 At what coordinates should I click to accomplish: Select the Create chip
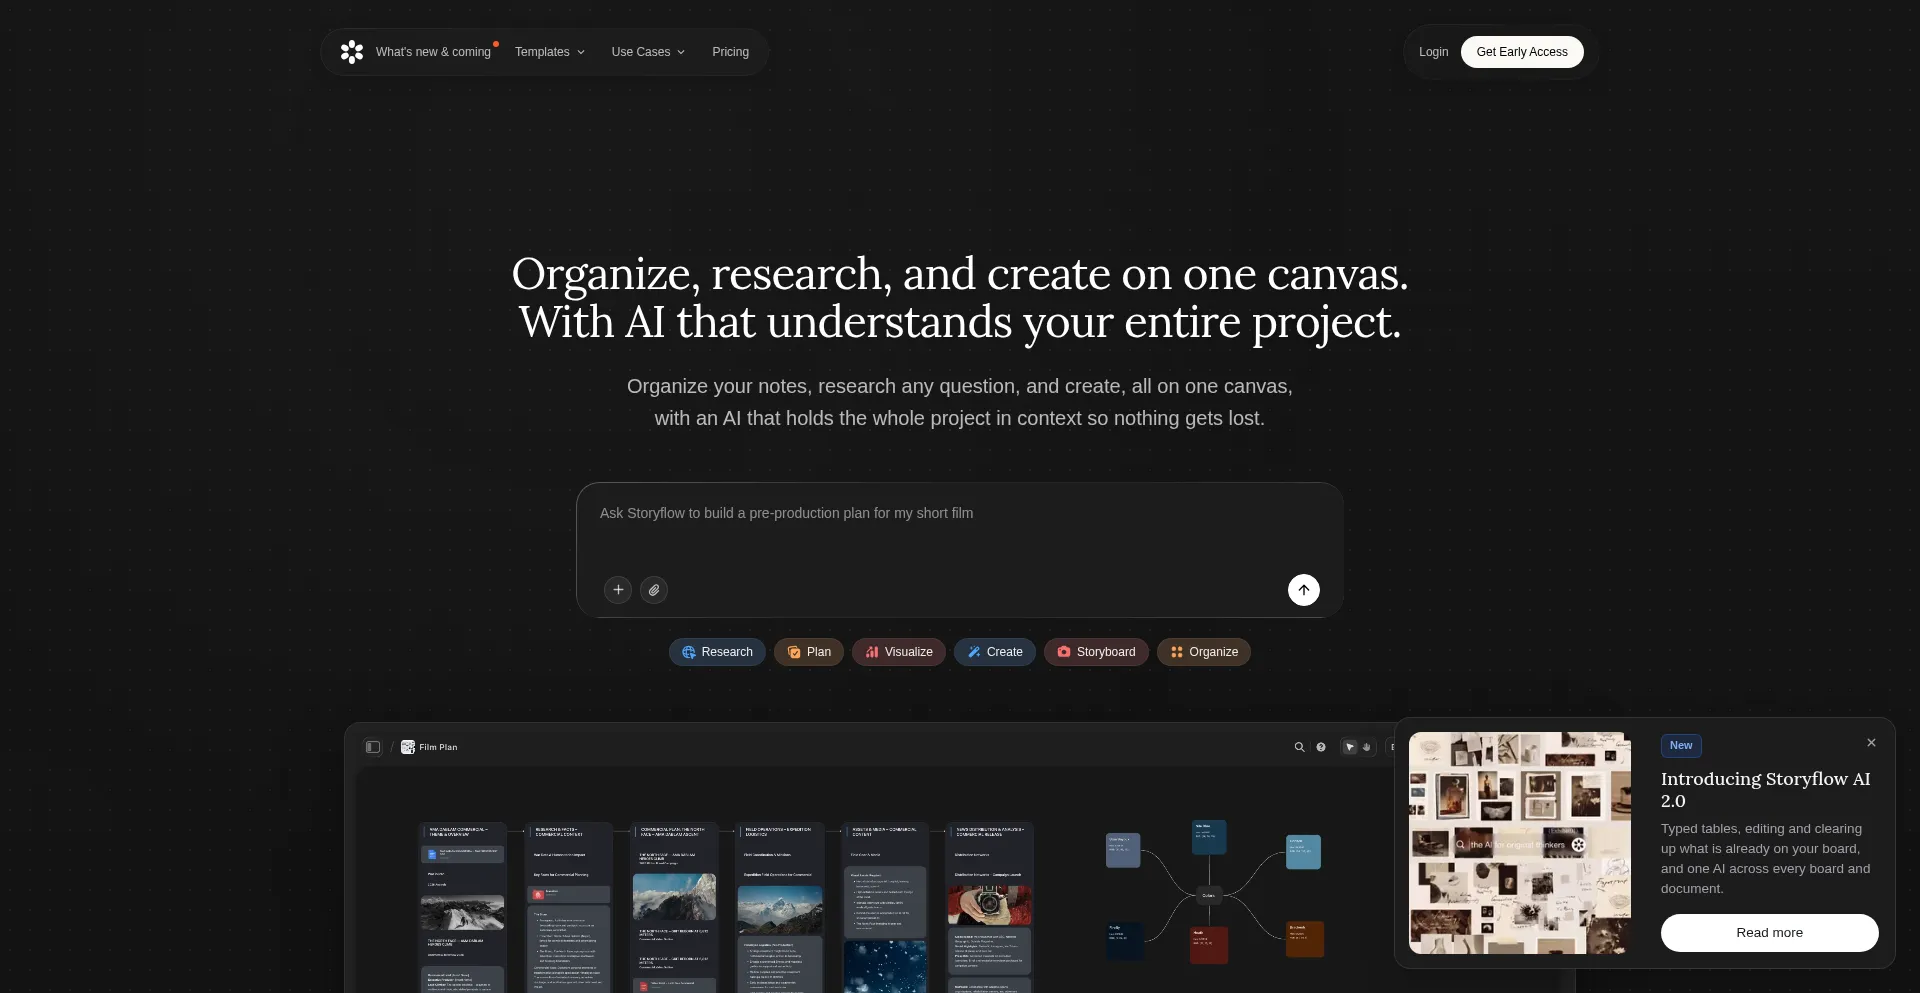[995, 652]
